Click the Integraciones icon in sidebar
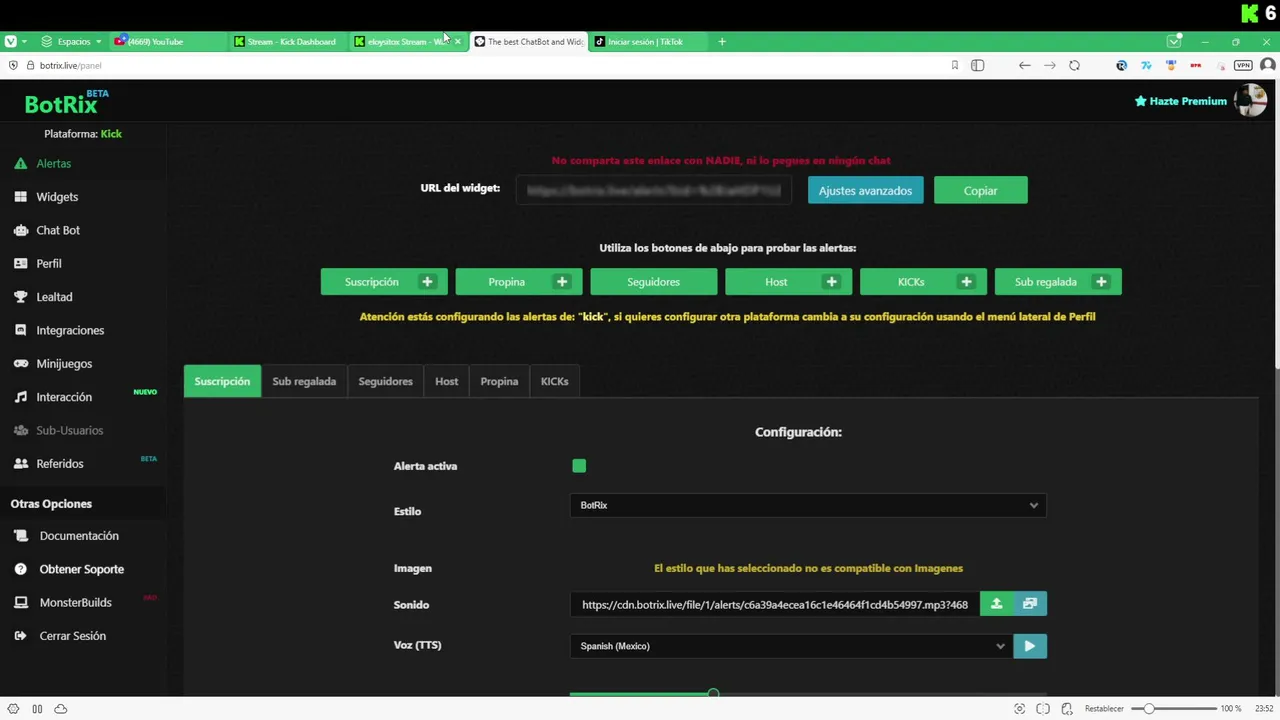The height and width of the screenshot is (720, 1280). (x=20, y=330)
